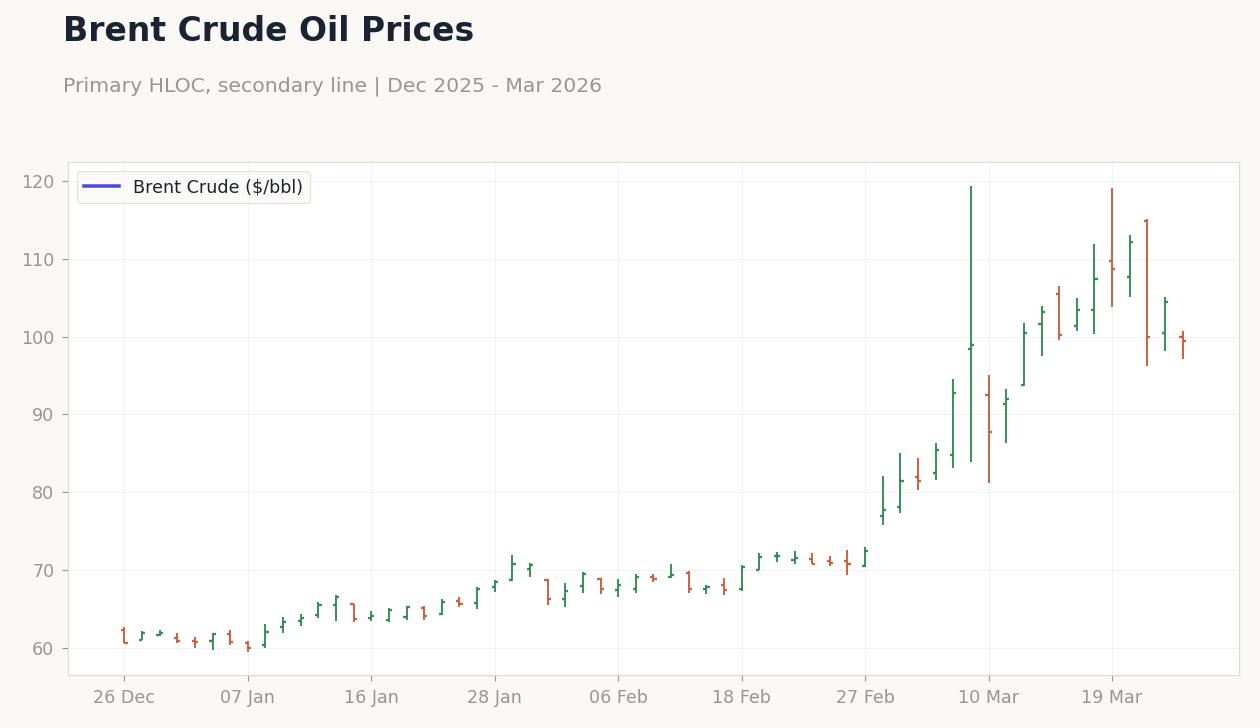Click the x-axis label 19 Mar

pos(1111,698)
